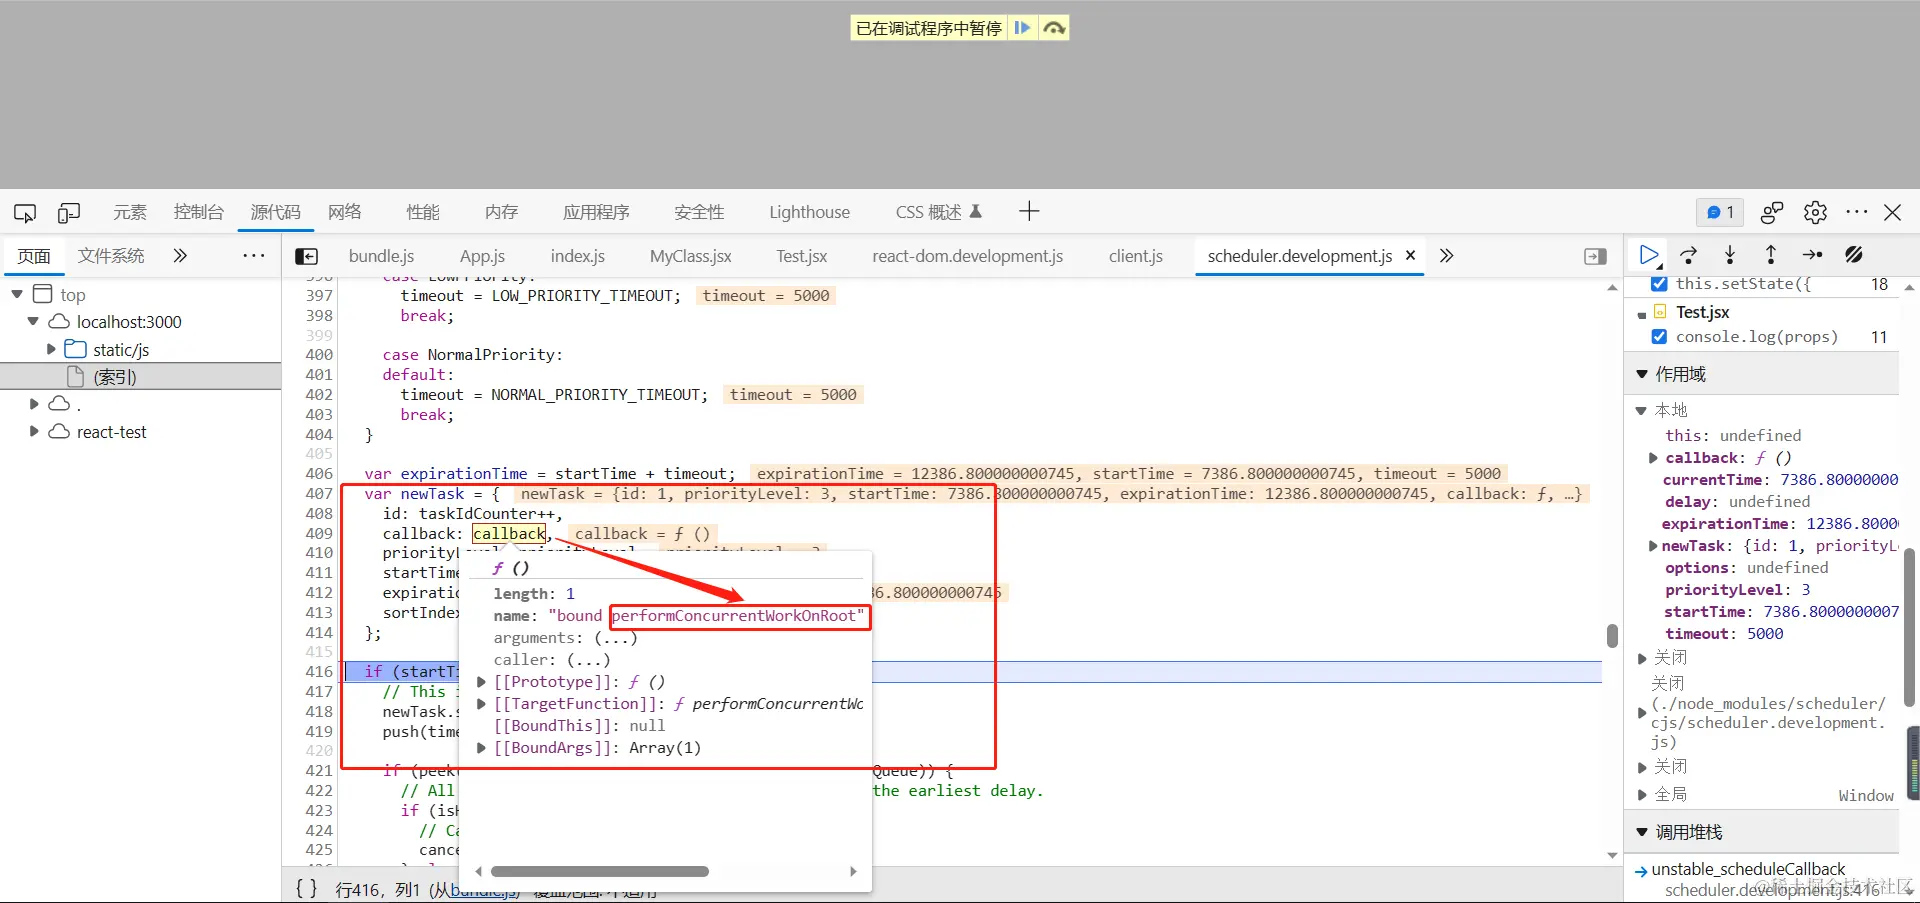Open the App.js file tab
The height and width of the screenshot is (903, 1920).
pos(482,256)
